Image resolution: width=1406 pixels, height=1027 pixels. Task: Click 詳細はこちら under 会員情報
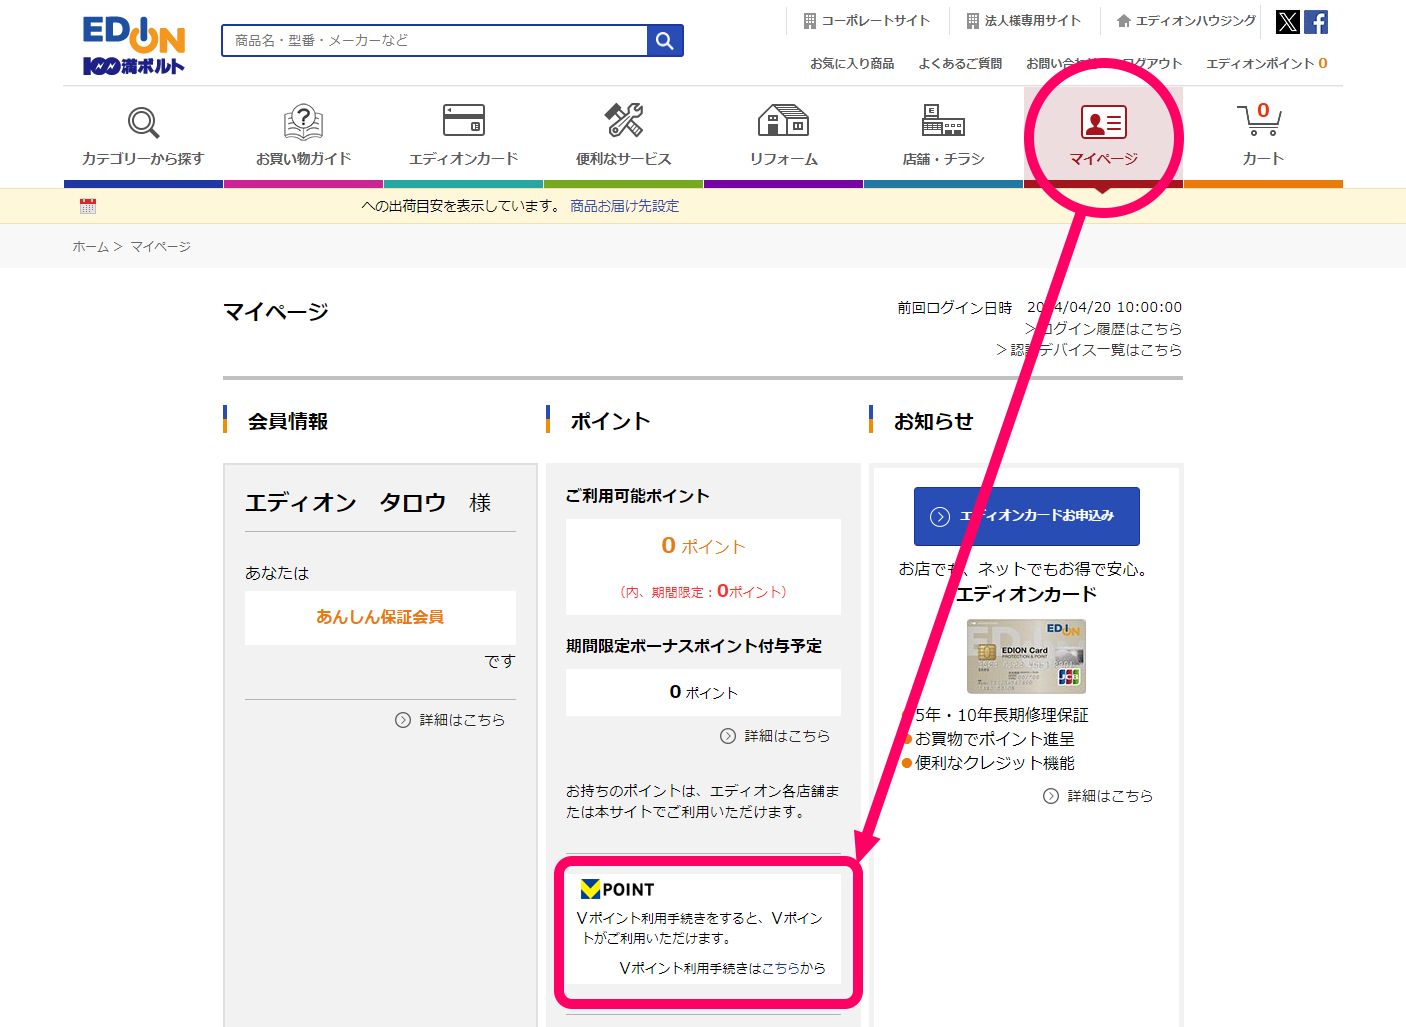(x=450, y=719)
